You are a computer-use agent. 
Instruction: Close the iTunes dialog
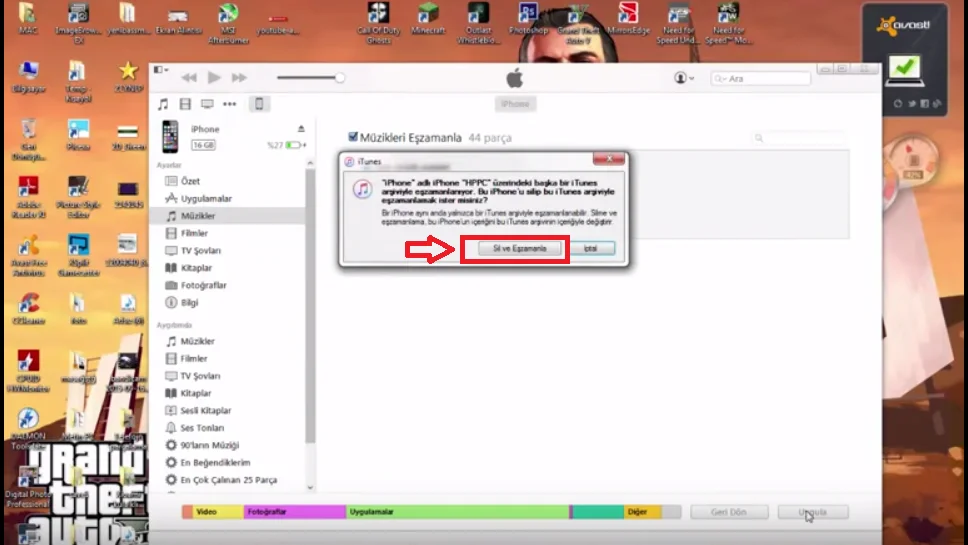(x=609, y=159)
